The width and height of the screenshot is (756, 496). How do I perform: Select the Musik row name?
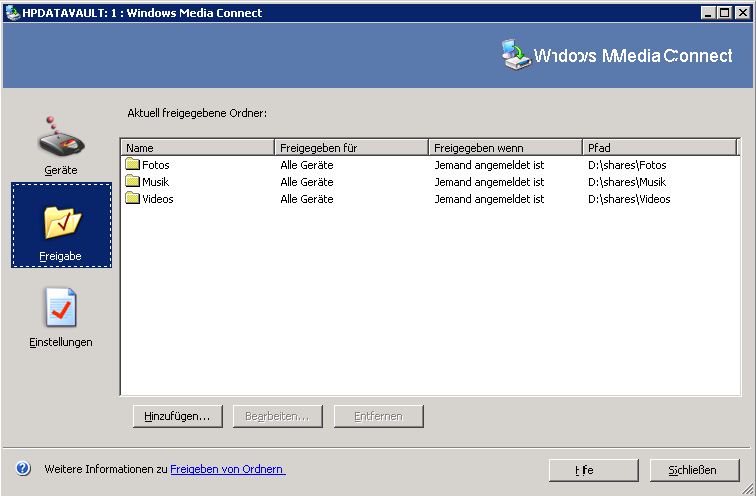(155, 182)
